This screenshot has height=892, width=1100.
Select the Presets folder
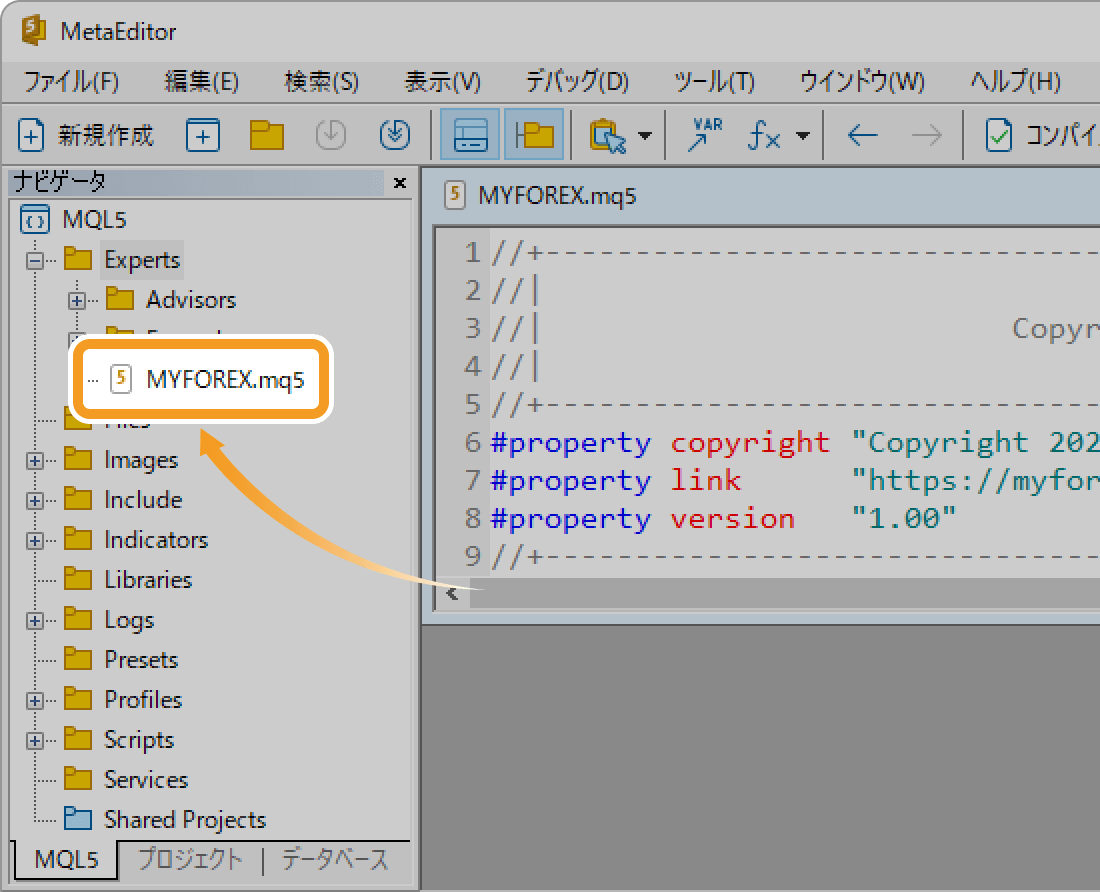click(x=140, y=660)
